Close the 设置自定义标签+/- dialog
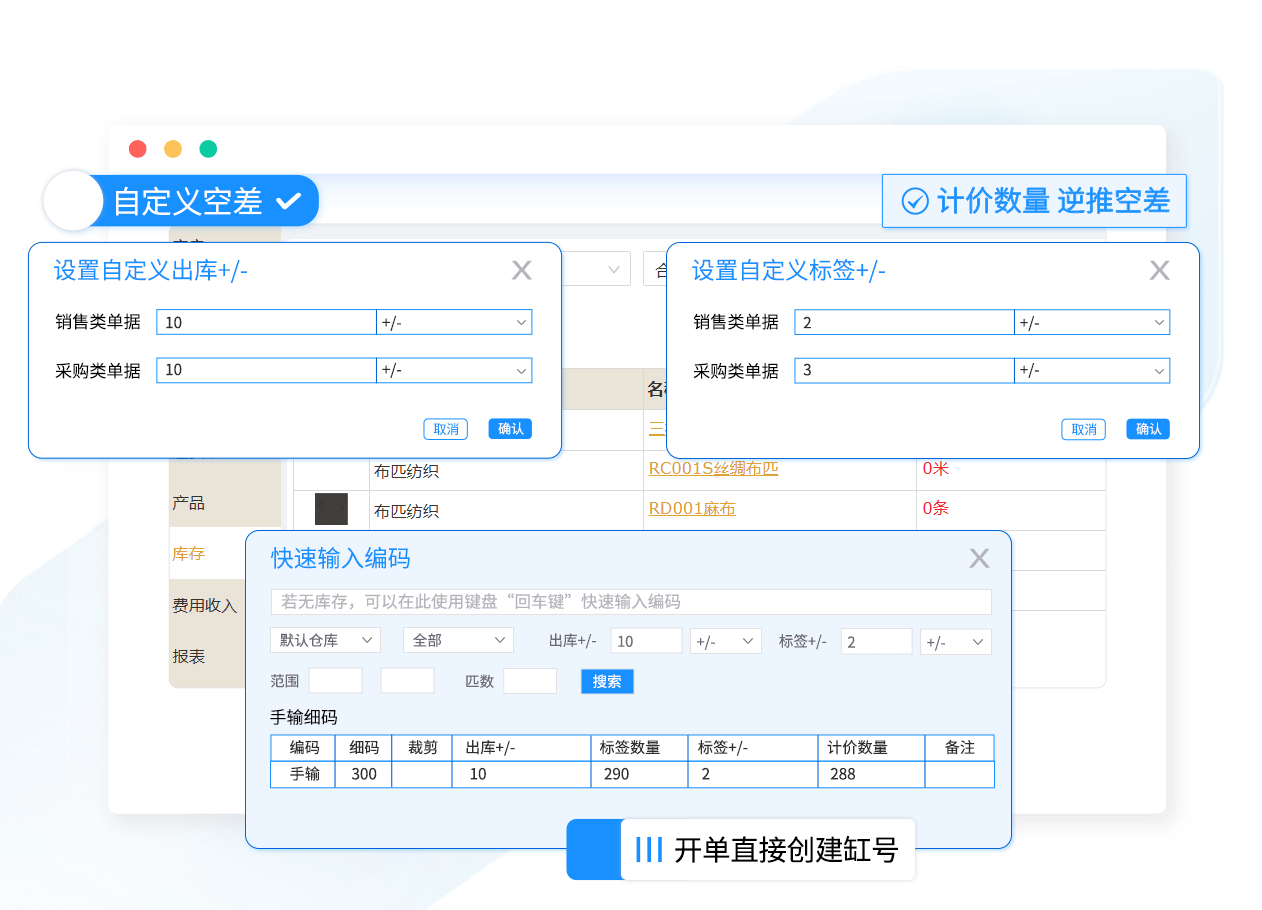Screen dimensions: 1262x910 pos(1159,270)
